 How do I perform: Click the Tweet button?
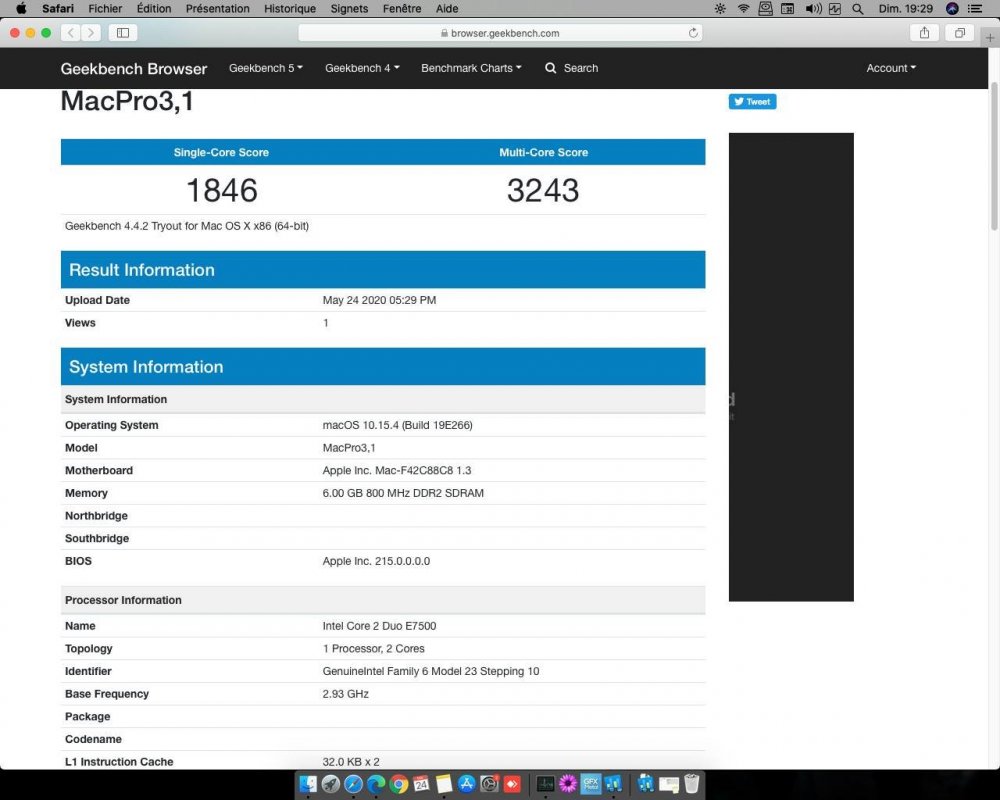click(752, 101)
